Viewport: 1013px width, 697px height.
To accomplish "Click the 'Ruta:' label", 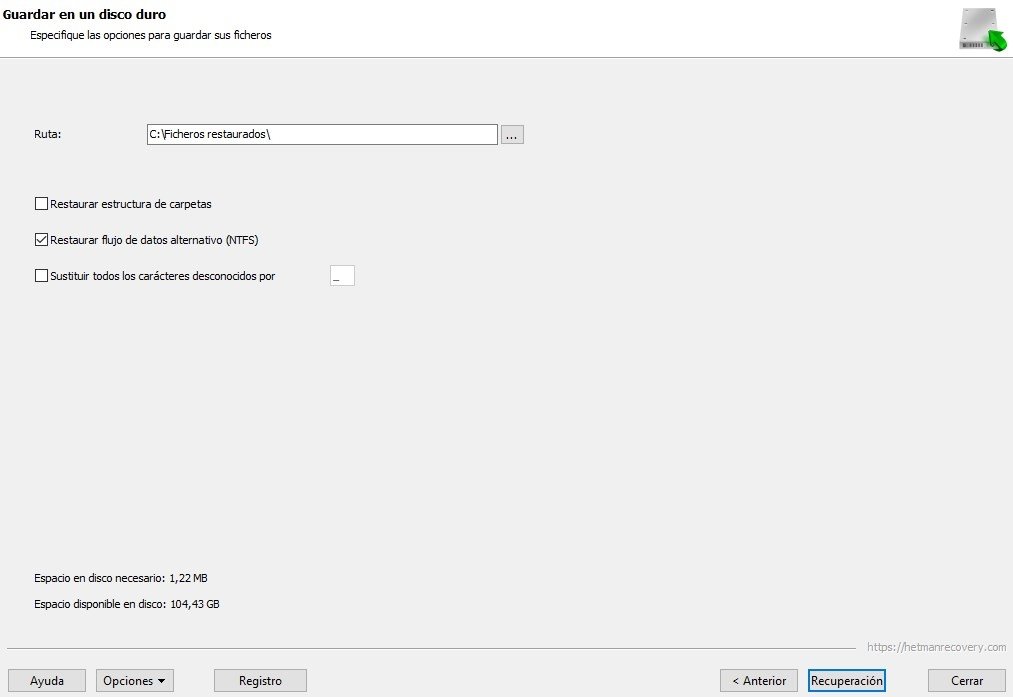I will (x=48, y=134).
